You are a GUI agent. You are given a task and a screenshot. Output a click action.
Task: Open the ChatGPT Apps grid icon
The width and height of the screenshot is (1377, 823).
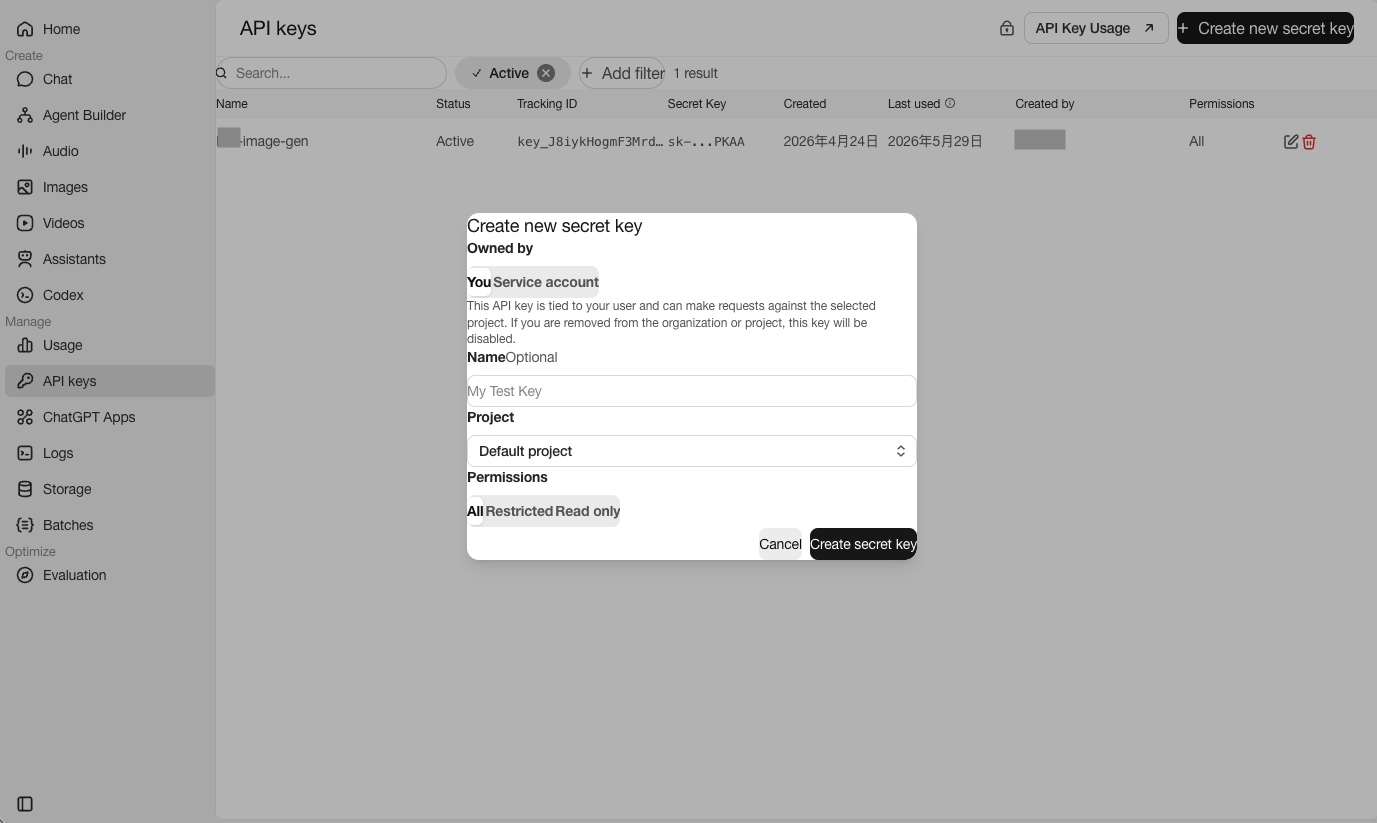coord(25,417)
